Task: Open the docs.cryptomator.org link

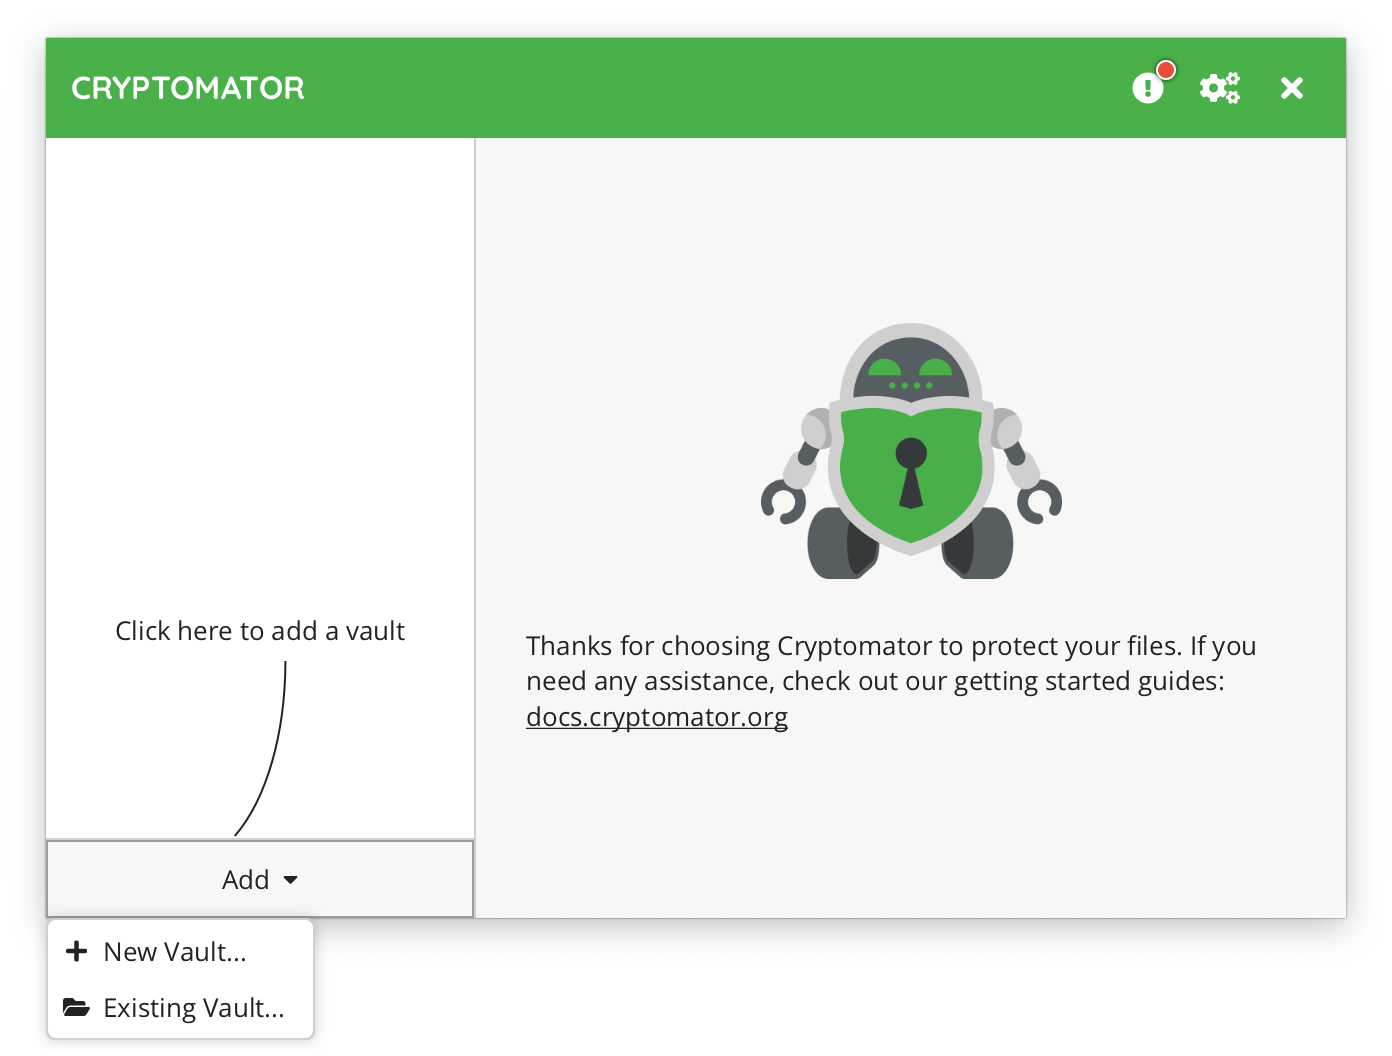Action: coord(657,717)
